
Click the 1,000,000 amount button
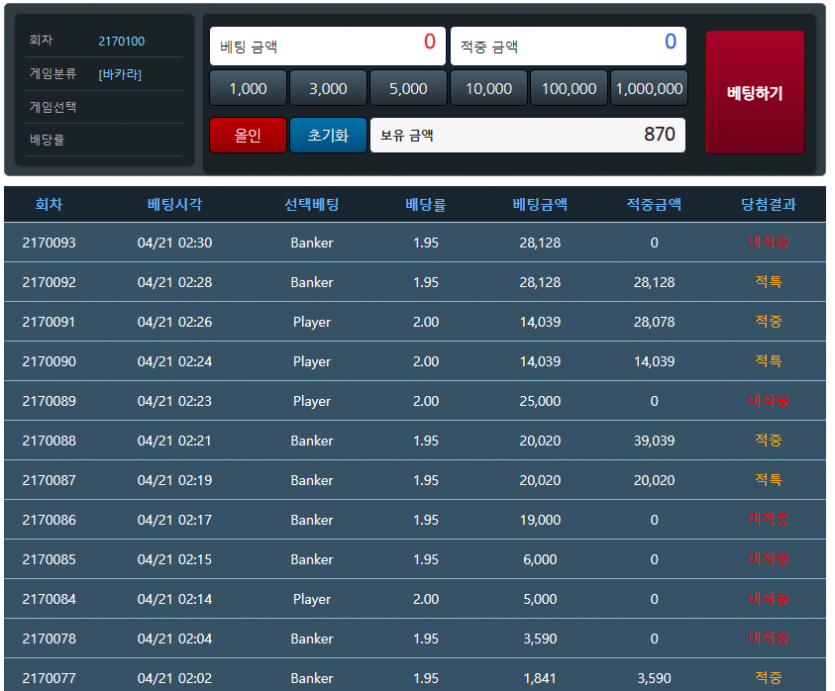(x=648, y=88)
